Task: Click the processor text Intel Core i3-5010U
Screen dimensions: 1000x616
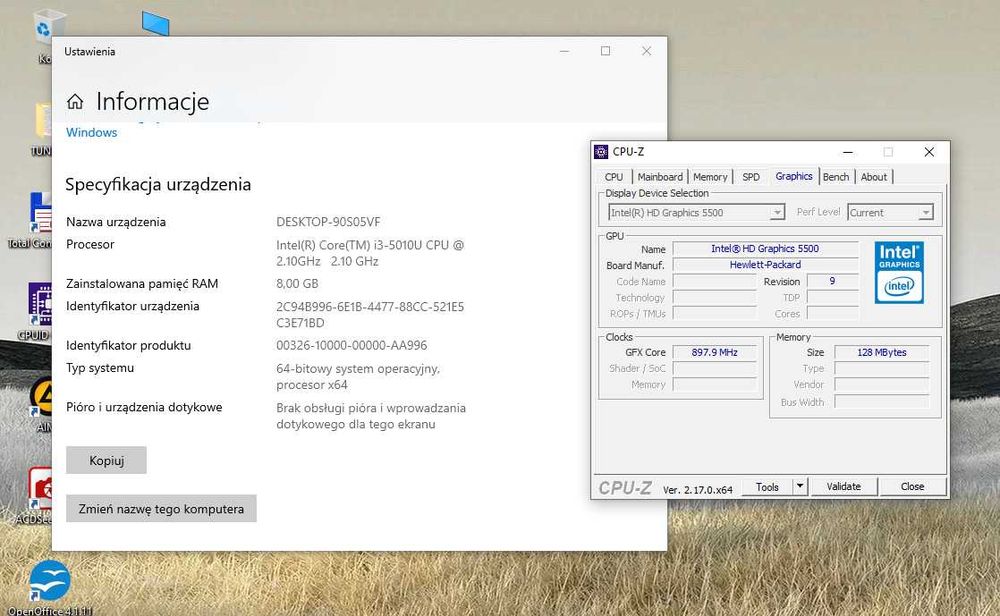Action: (370, 253)
